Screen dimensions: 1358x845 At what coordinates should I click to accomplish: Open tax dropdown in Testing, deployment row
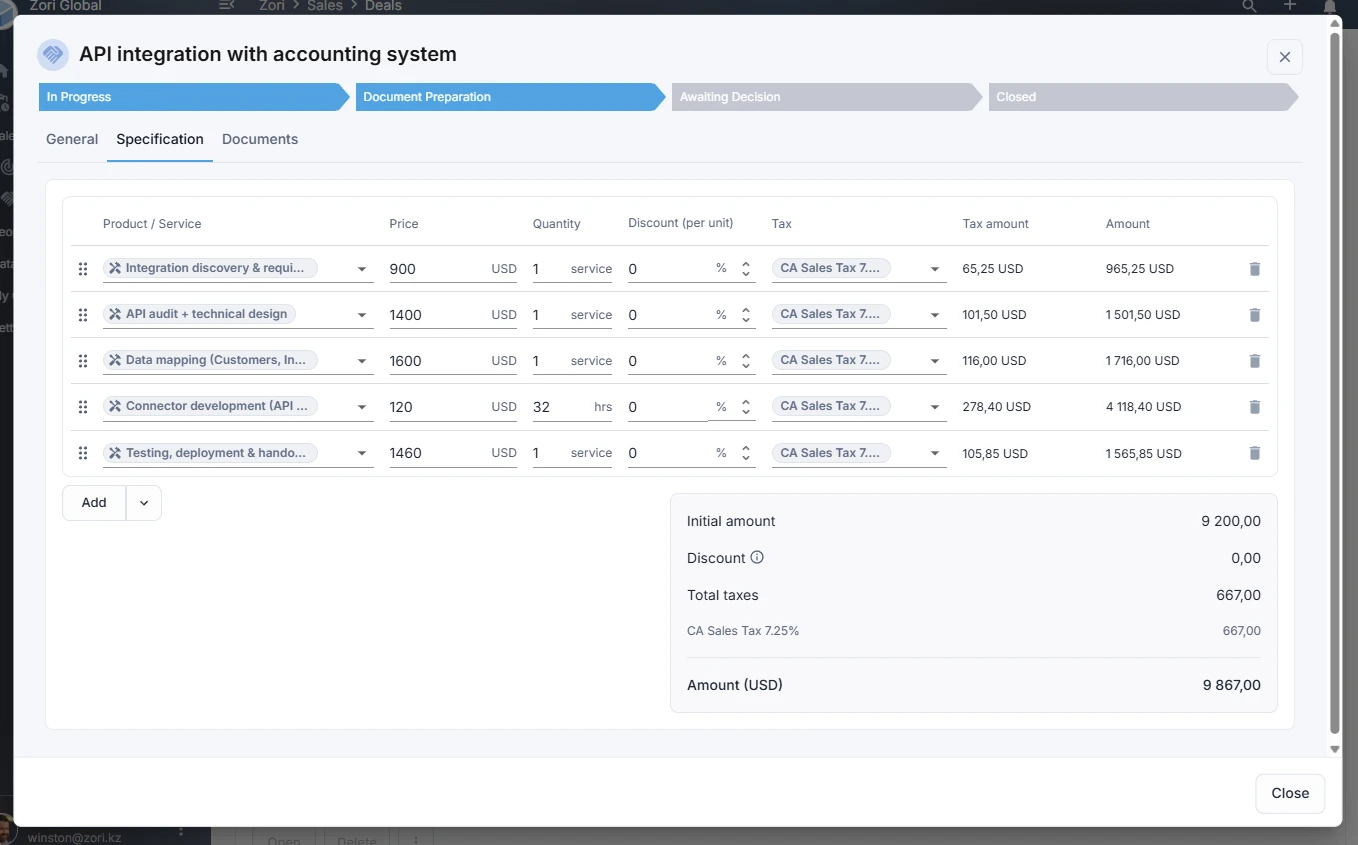[935, 453]
